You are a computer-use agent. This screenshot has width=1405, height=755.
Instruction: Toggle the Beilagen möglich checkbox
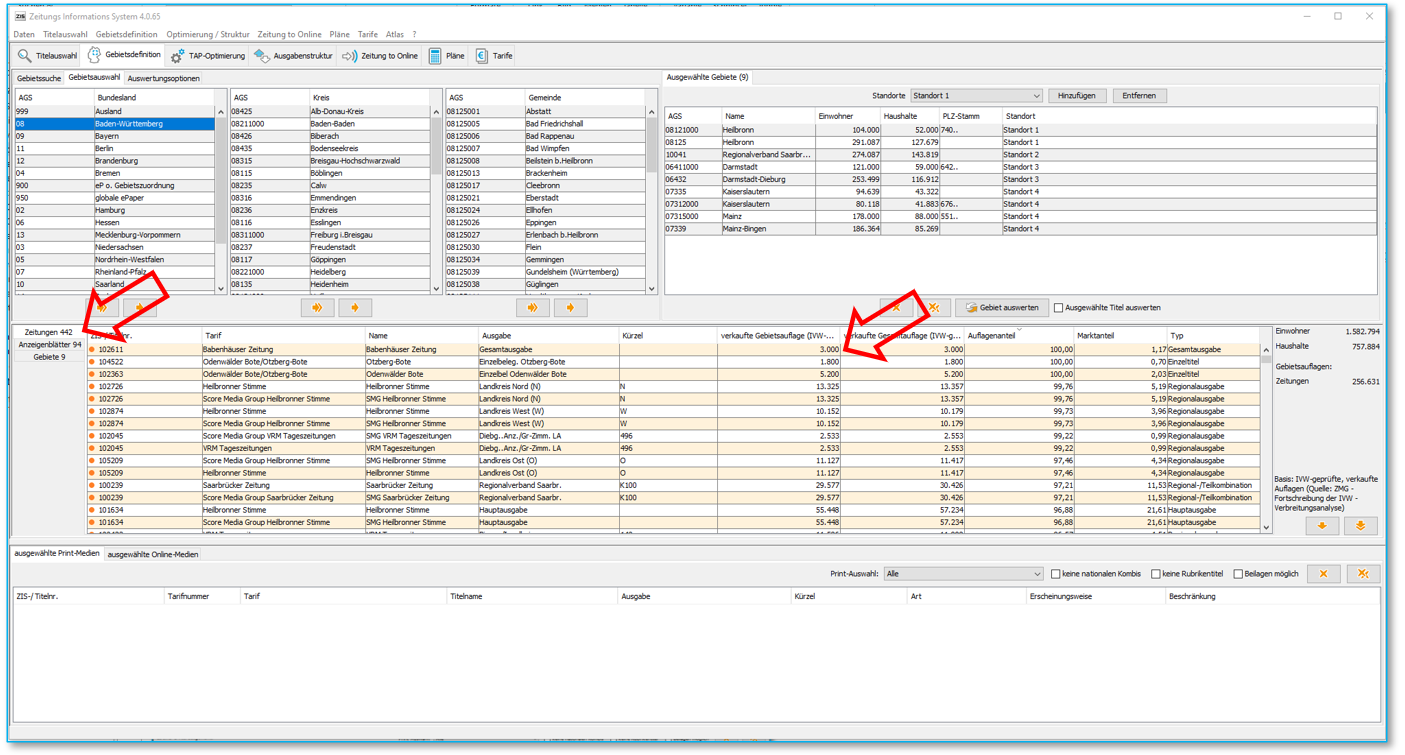coord(1238,574)
